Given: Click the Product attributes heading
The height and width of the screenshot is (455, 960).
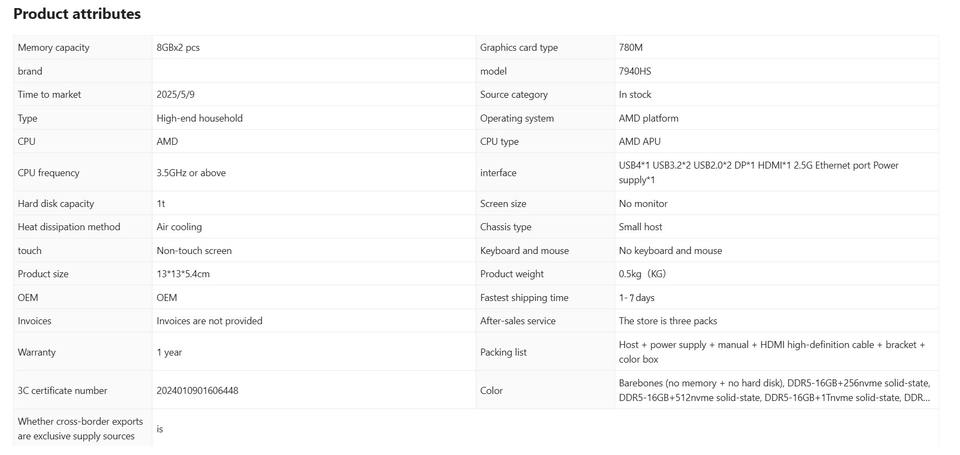Looking at the screenshot, I should (77, 14).
